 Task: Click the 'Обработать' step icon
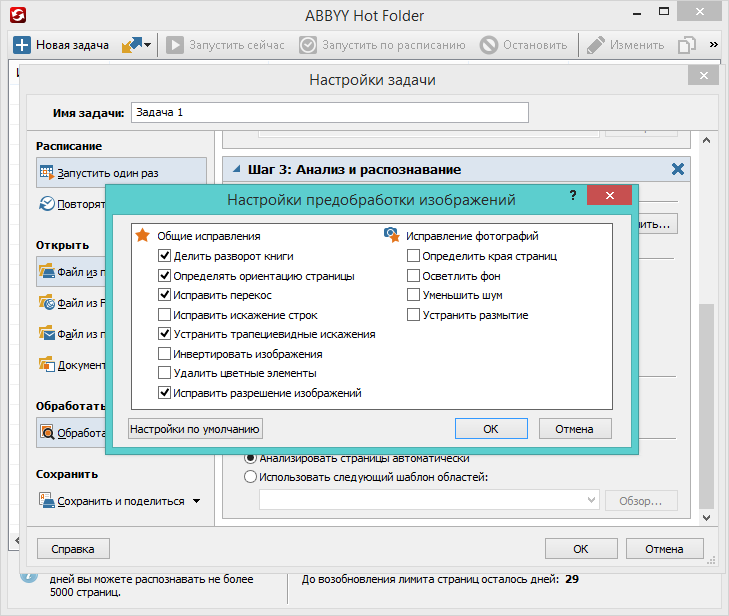pos(47,432)
